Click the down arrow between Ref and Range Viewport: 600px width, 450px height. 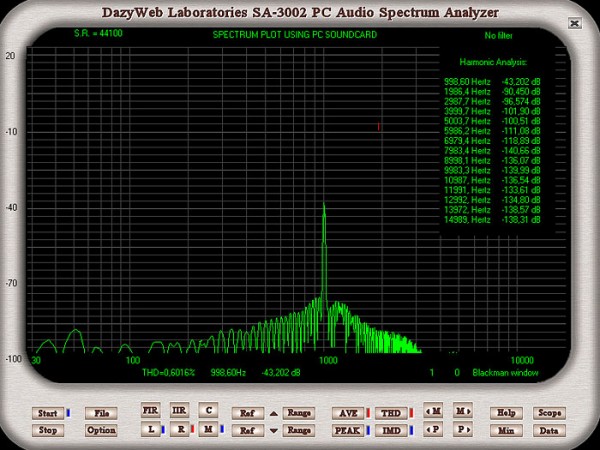pyautogui.click(x=275, y=430)
